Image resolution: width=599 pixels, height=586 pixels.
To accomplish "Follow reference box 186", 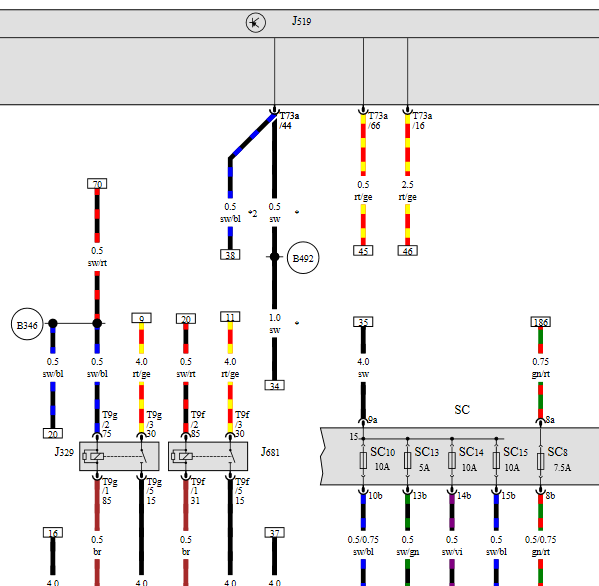I will [541, 322].
